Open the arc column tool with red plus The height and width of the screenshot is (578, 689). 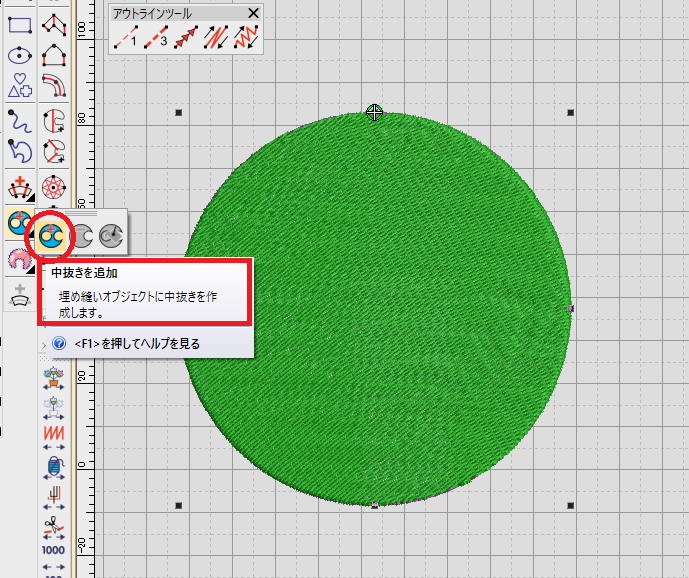[20, 188]
